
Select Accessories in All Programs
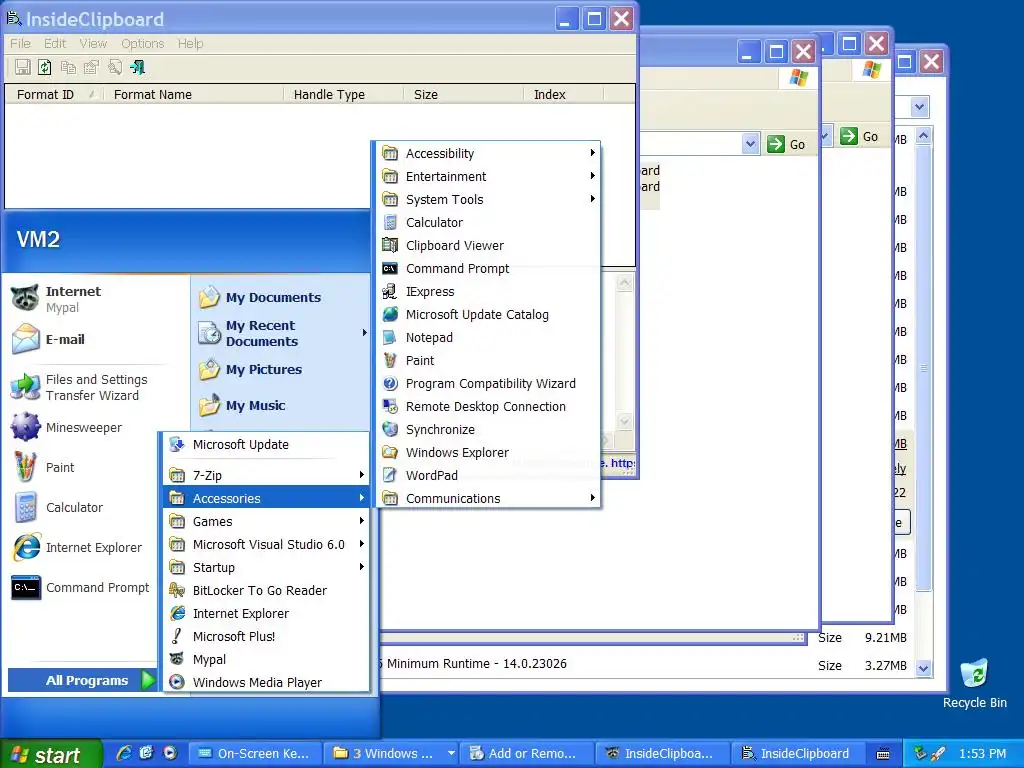(x=266, y=498)
